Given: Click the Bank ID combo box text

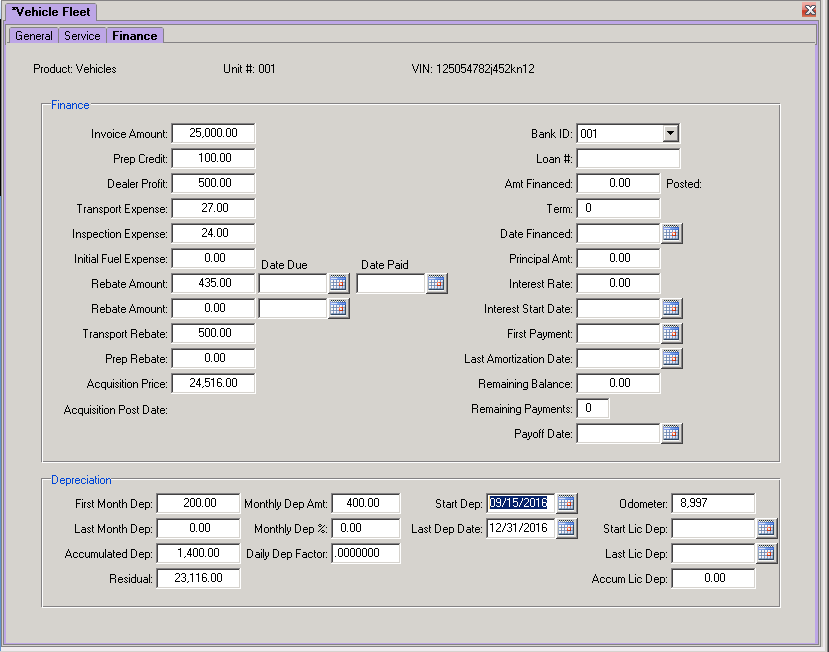Looking at the screenshot, I should coord(620,133).
